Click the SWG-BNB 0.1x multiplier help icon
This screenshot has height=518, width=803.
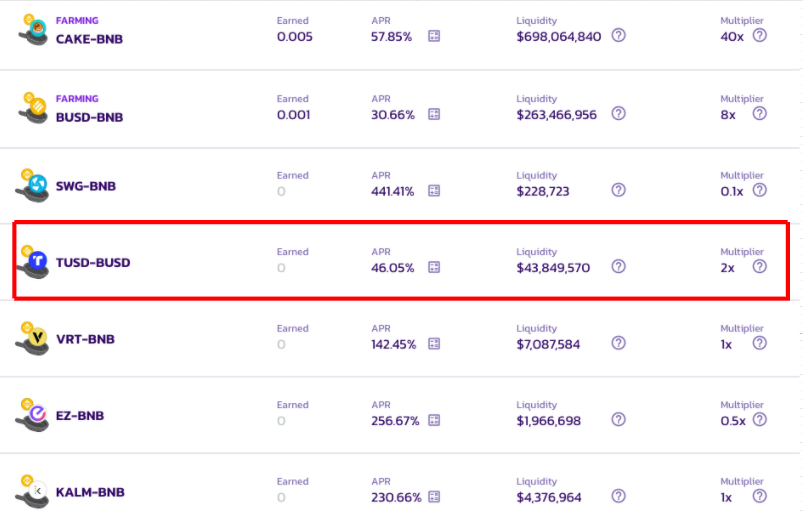click(x=759, y=189)
